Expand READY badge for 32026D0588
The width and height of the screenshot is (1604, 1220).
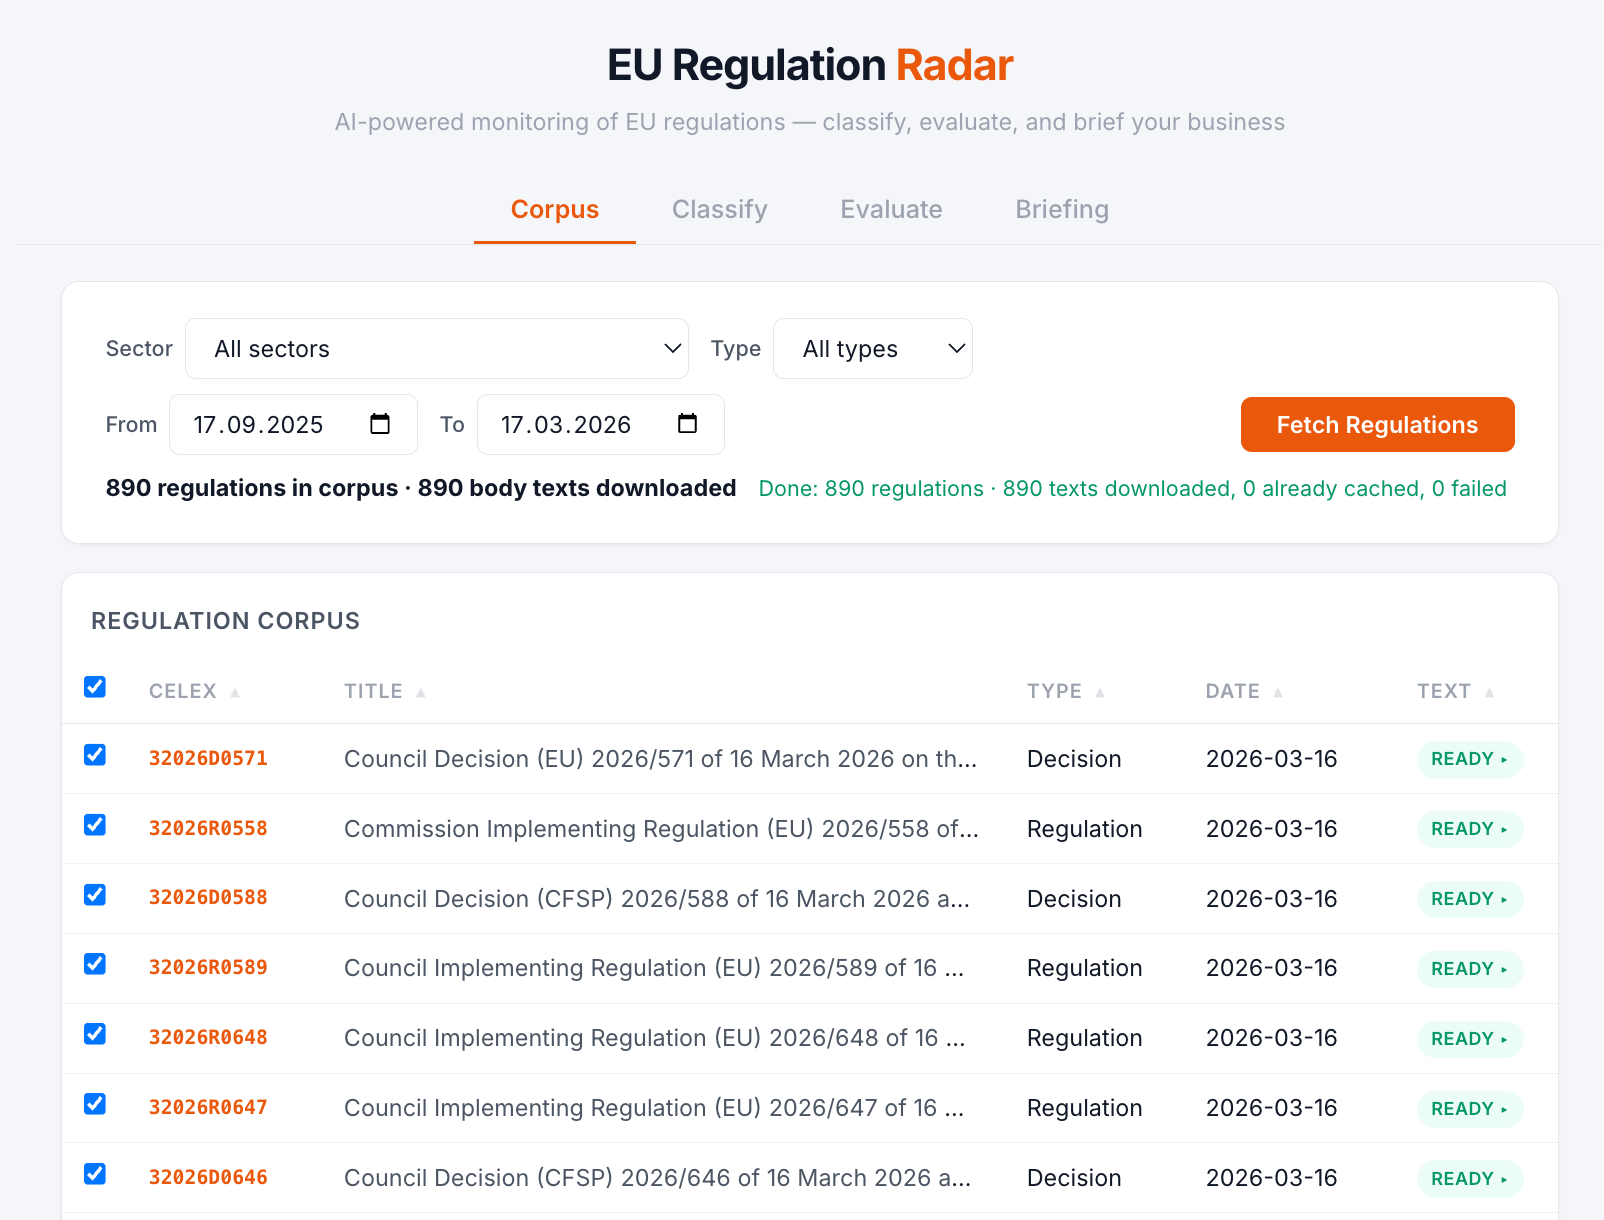(1469, 899)
